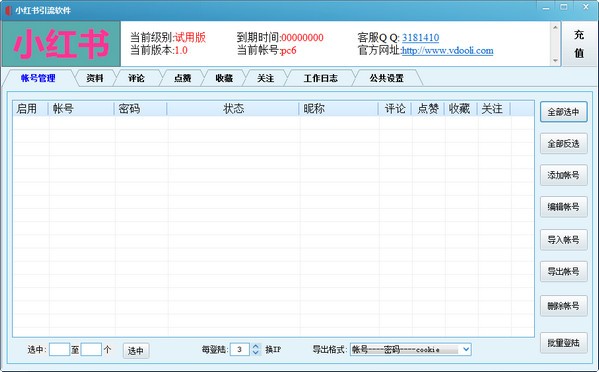Viewport: 599px width, 372px height.
Task: Click the 状态 column header
Action: tap(233, 108)
